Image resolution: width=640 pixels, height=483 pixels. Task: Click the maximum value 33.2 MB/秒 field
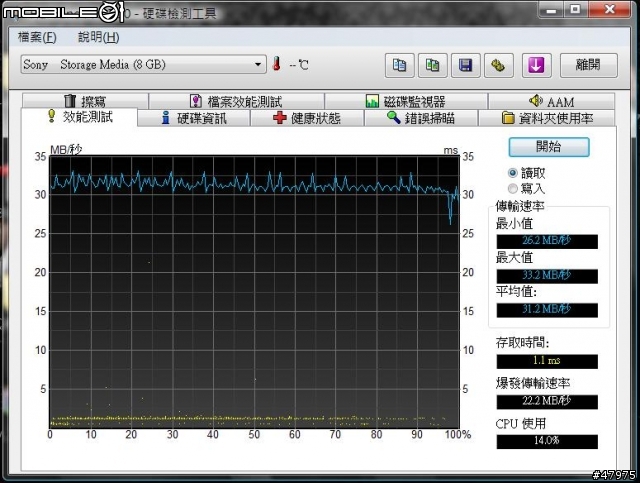[x=547, y=276]
